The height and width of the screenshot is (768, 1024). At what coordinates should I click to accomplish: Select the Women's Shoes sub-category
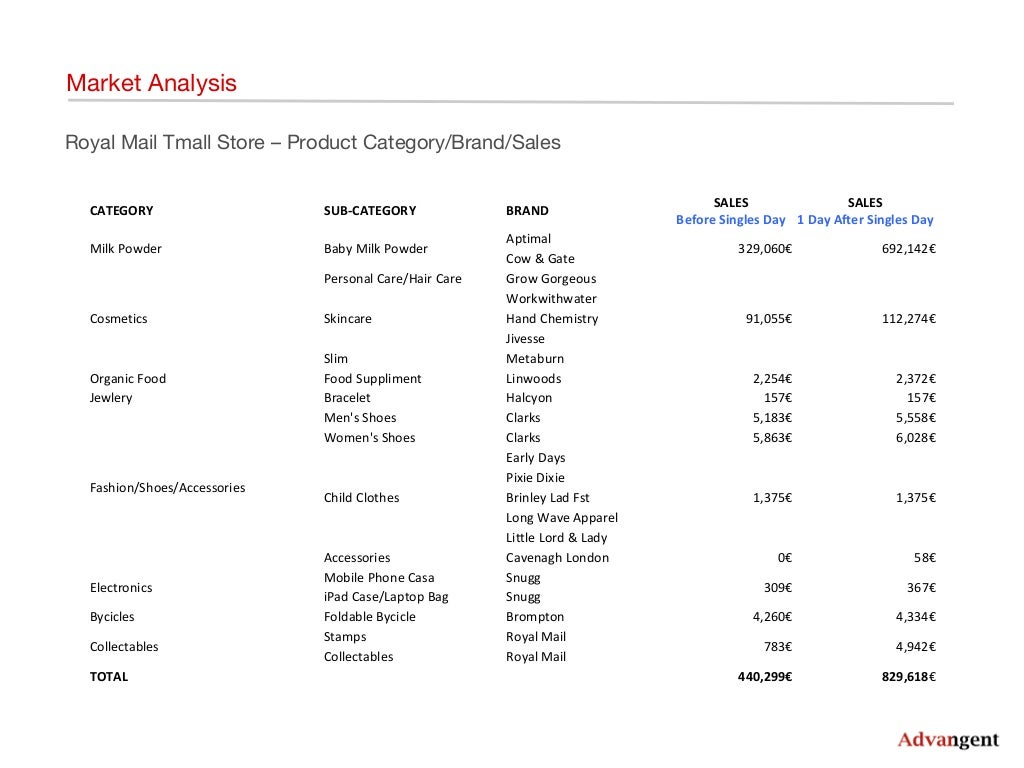370,438
